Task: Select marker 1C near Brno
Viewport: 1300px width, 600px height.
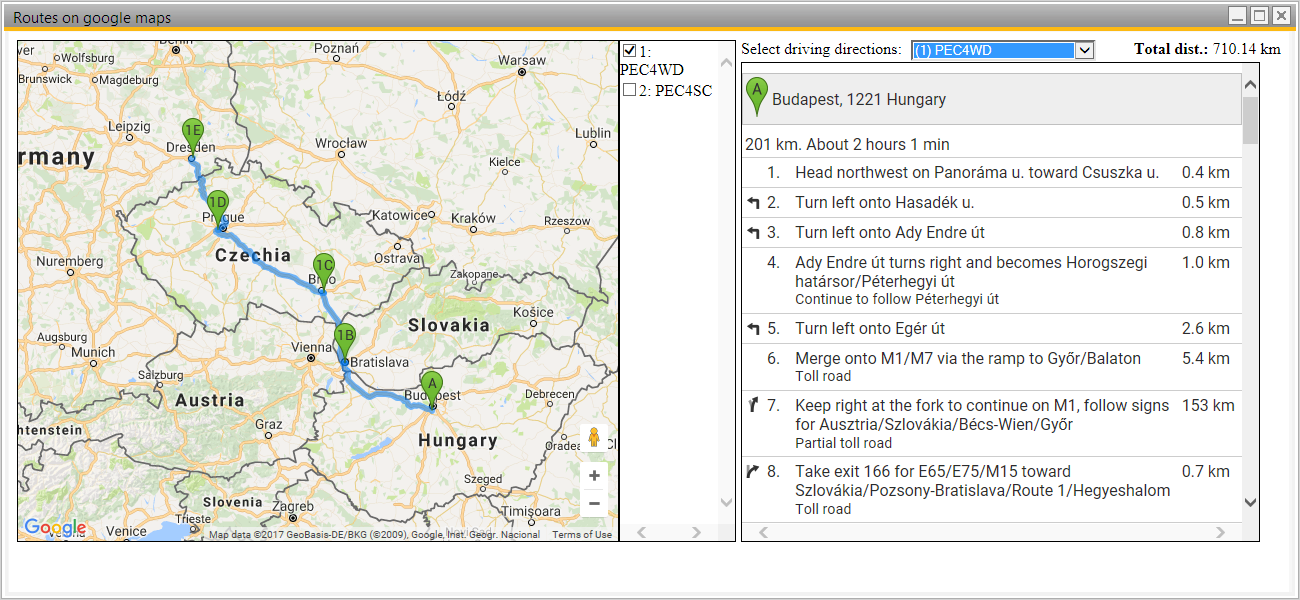Action: [323, 265]
